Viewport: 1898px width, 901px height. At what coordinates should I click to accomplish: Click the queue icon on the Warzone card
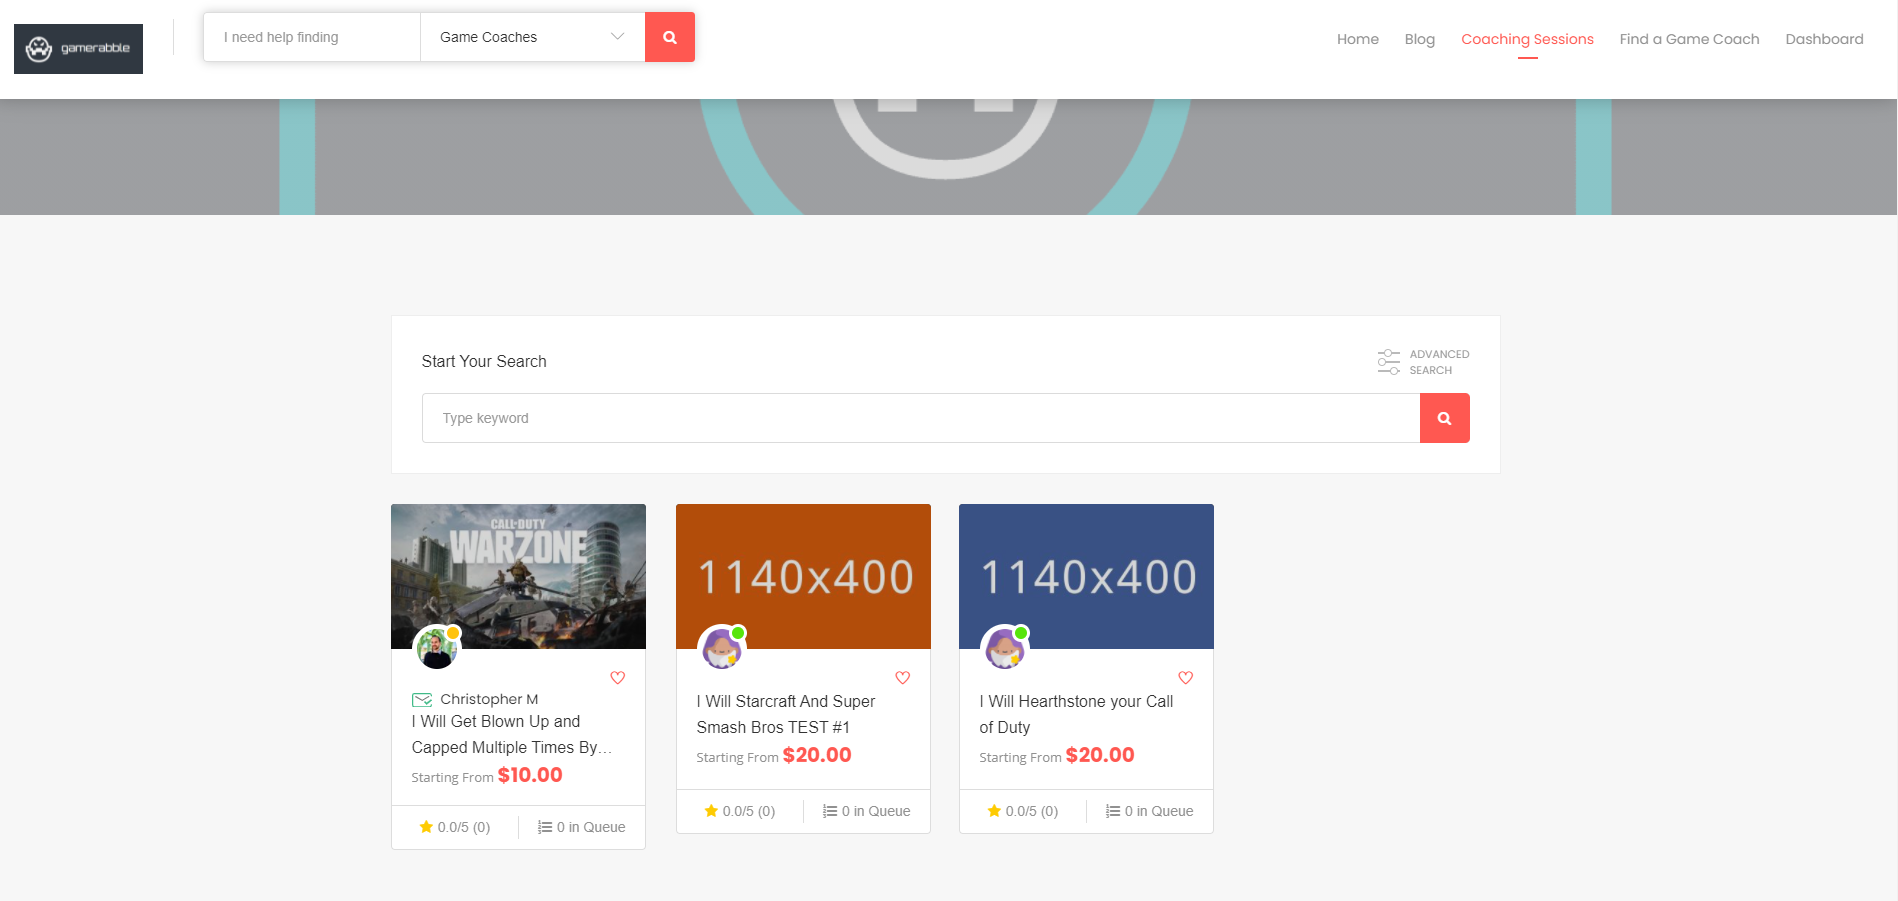(x=545, y=827)
